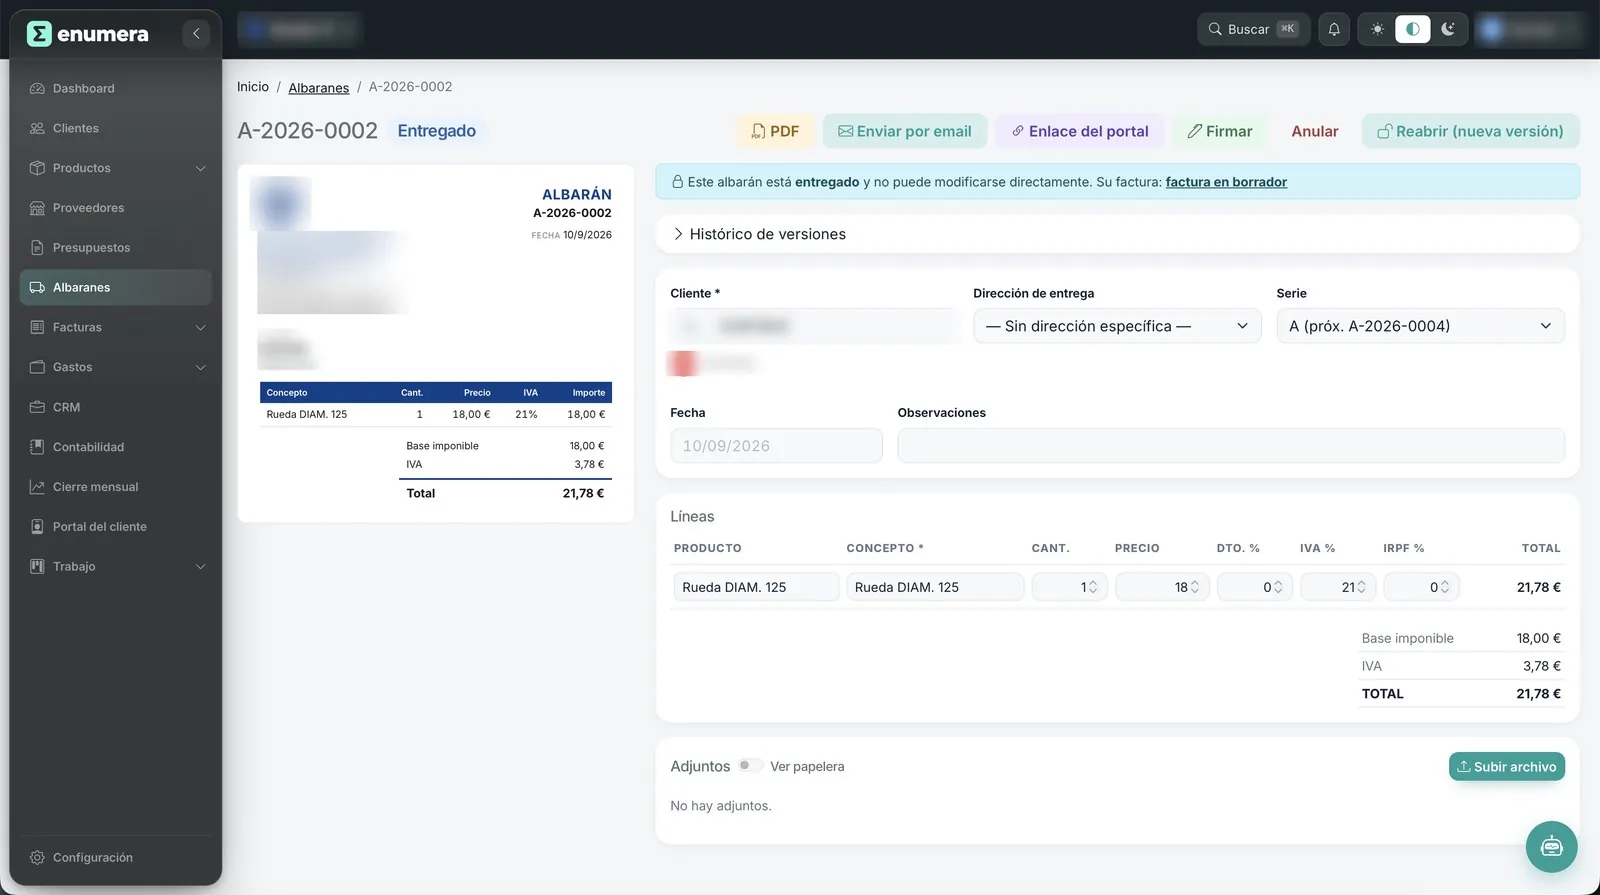This screenshot has height=895, width=1600.
Task: Click the Presupuestos document icon
Action: click(37, 248)
